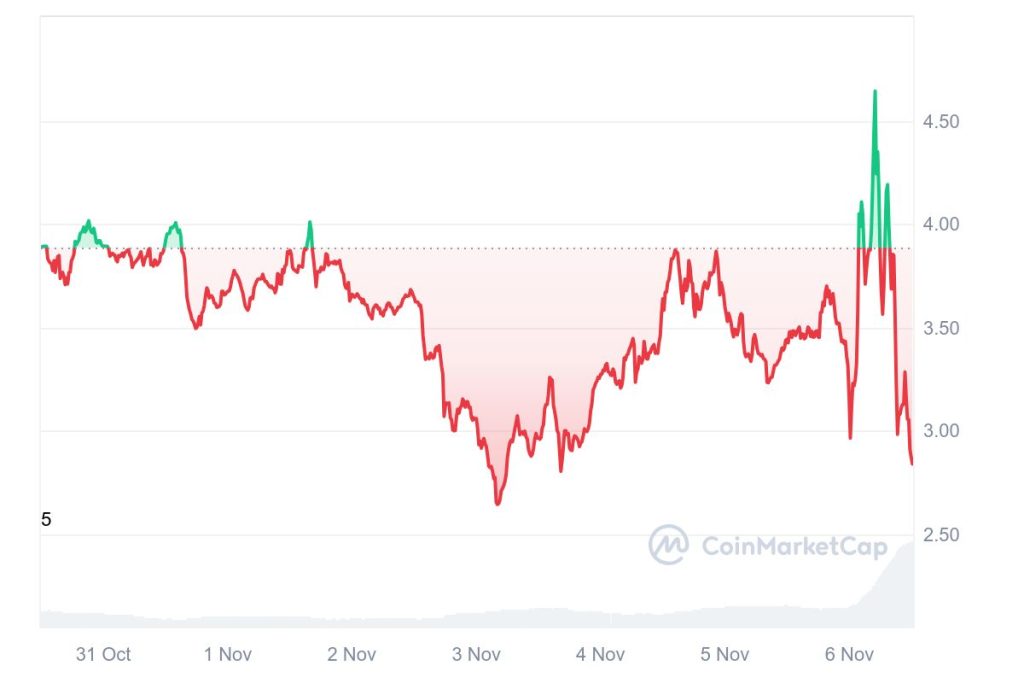Click the green peak near 2 Nov

click(310, 223)
